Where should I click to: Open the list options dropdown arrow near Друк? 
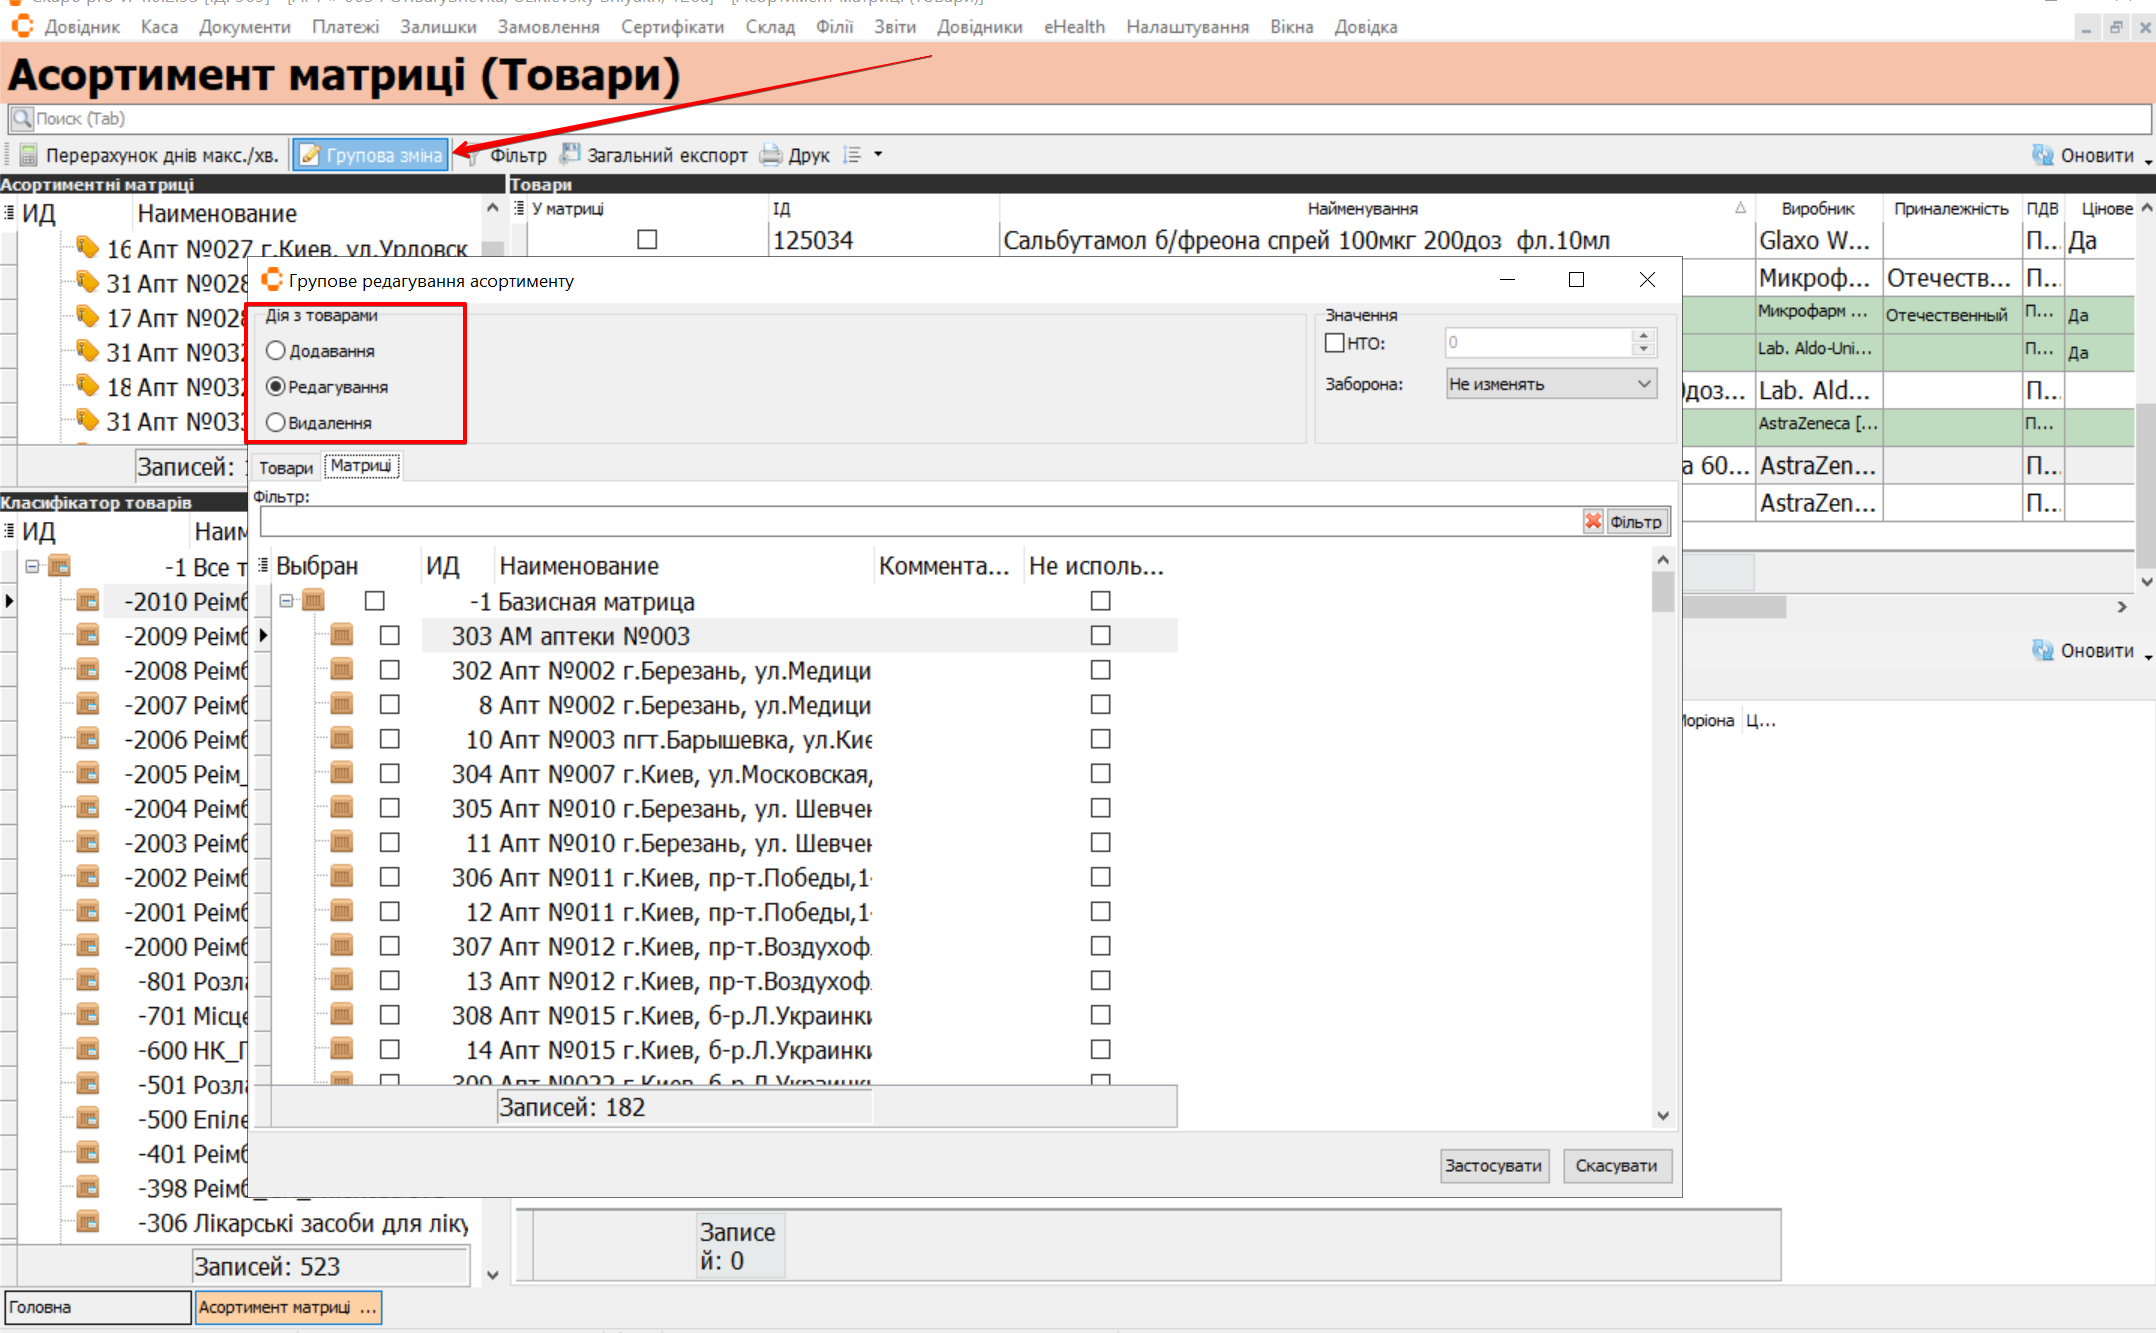(878, 155)
